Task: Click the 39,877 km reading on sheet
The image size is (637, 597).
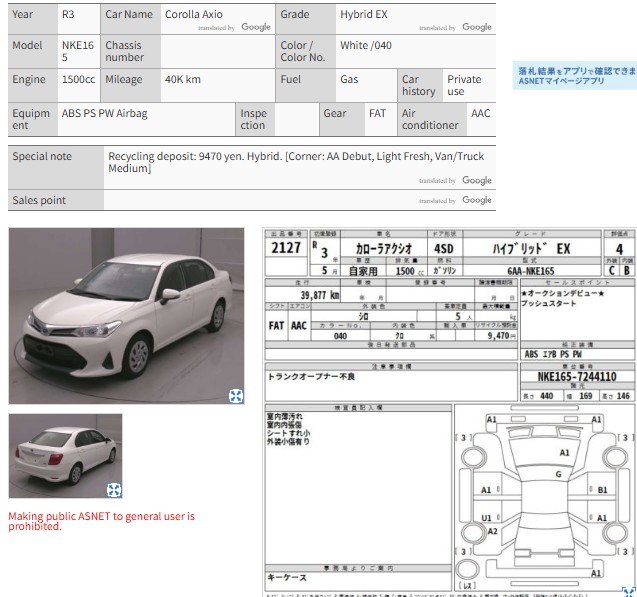Action: pos(320,295)
